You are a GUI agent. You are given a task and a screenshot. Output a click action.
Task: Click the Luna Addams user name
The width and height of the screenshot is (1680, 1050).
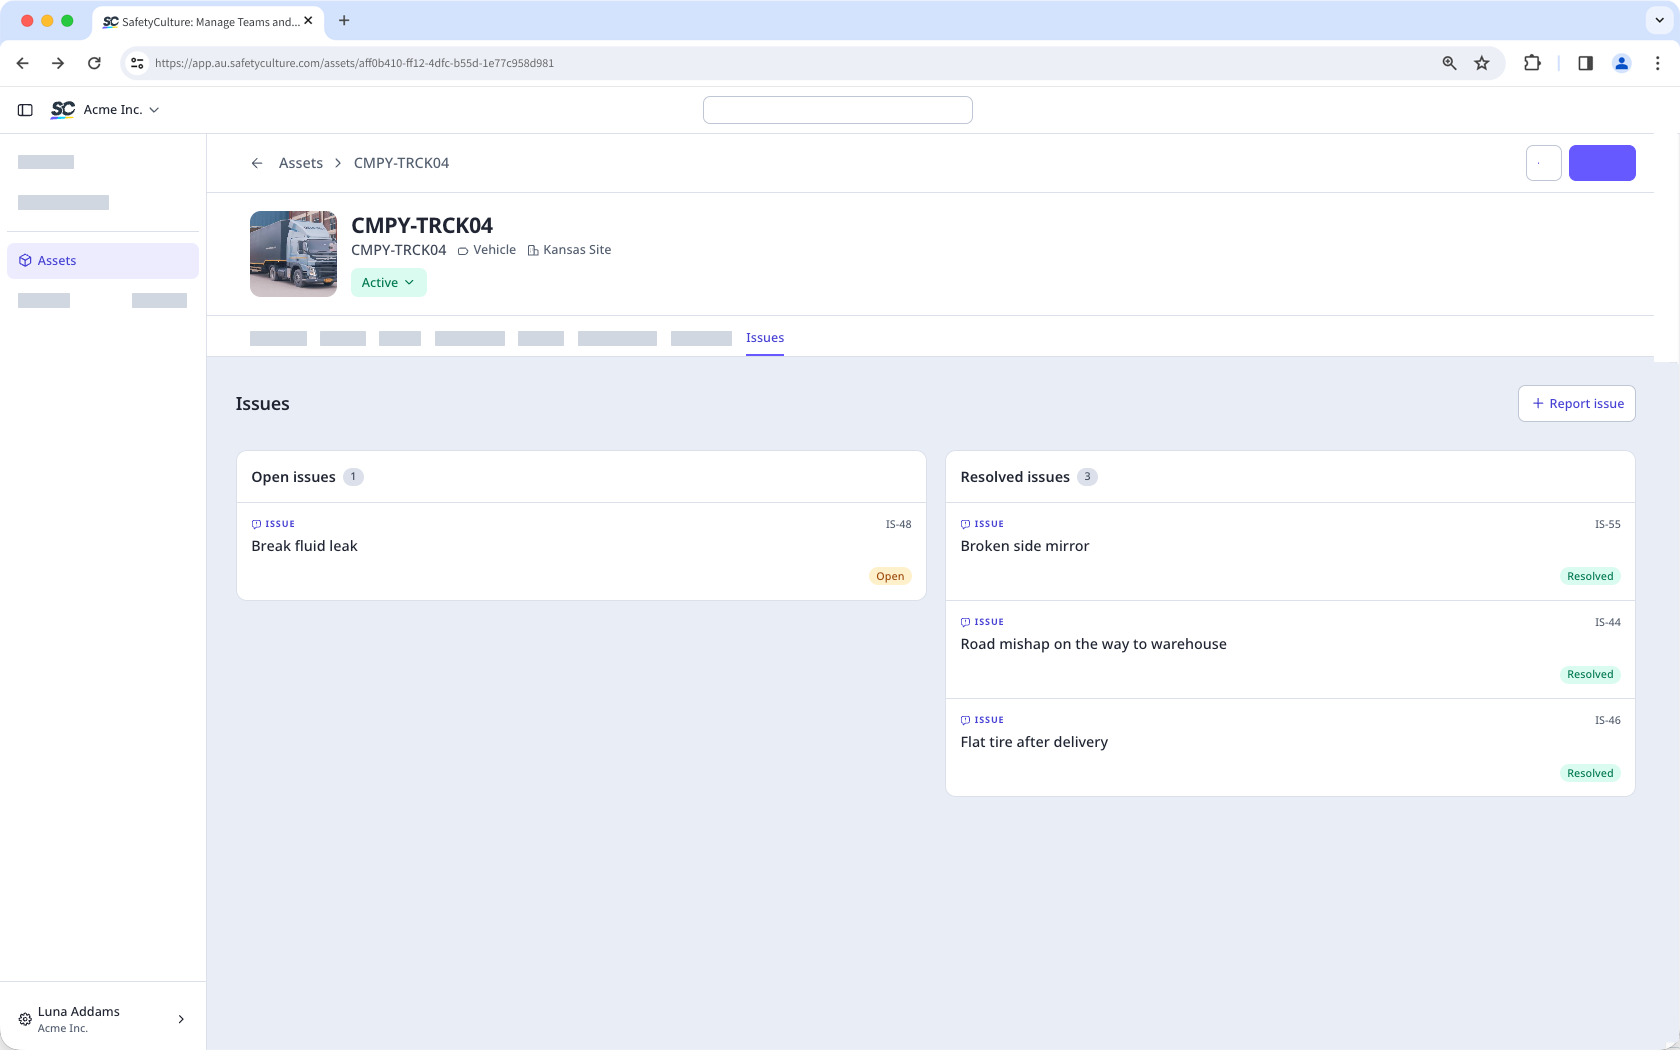tap(79, 1012)
